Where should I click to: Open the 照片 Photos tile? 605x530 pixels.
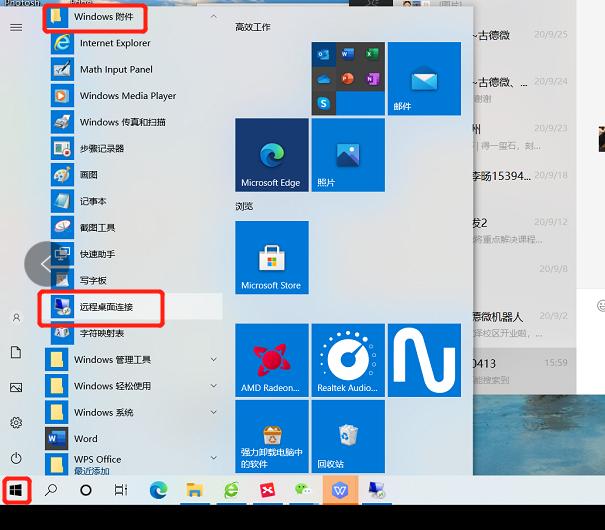coord(348,155)
